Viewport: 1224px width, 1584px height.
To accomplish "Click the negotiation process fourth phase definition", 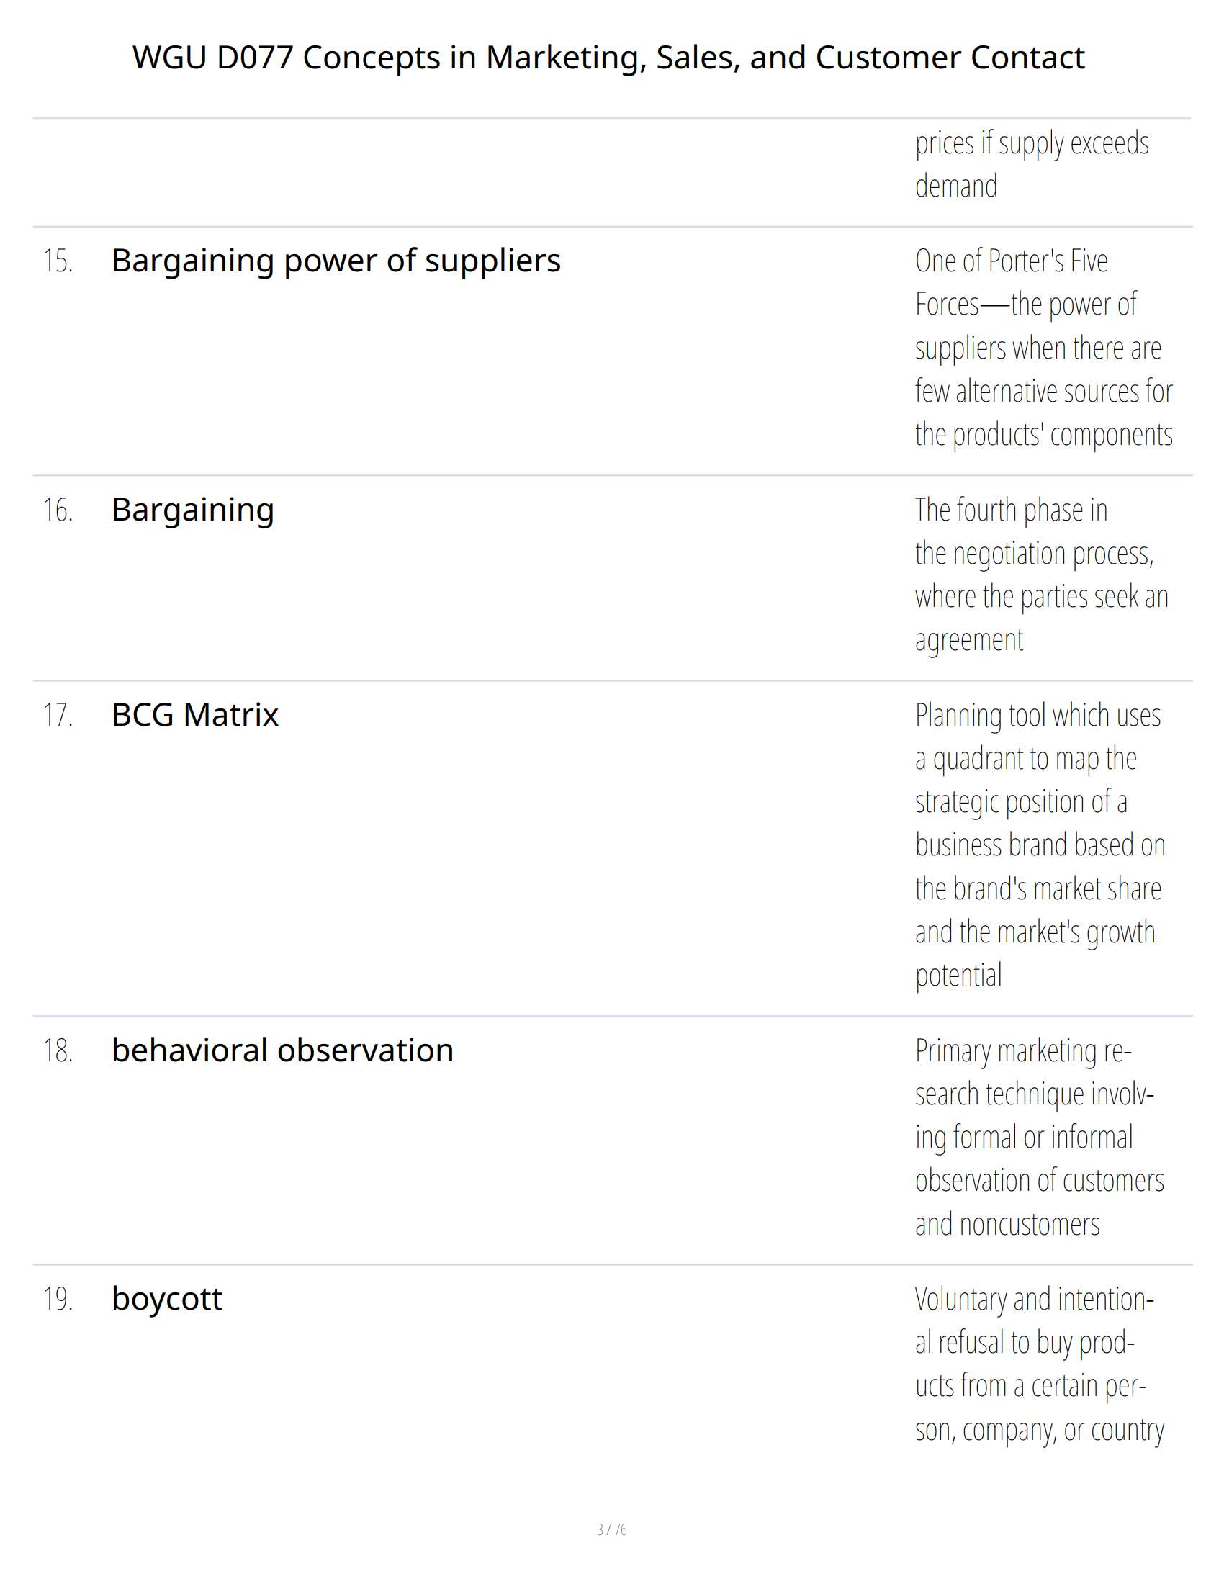I will point(1041,574).
